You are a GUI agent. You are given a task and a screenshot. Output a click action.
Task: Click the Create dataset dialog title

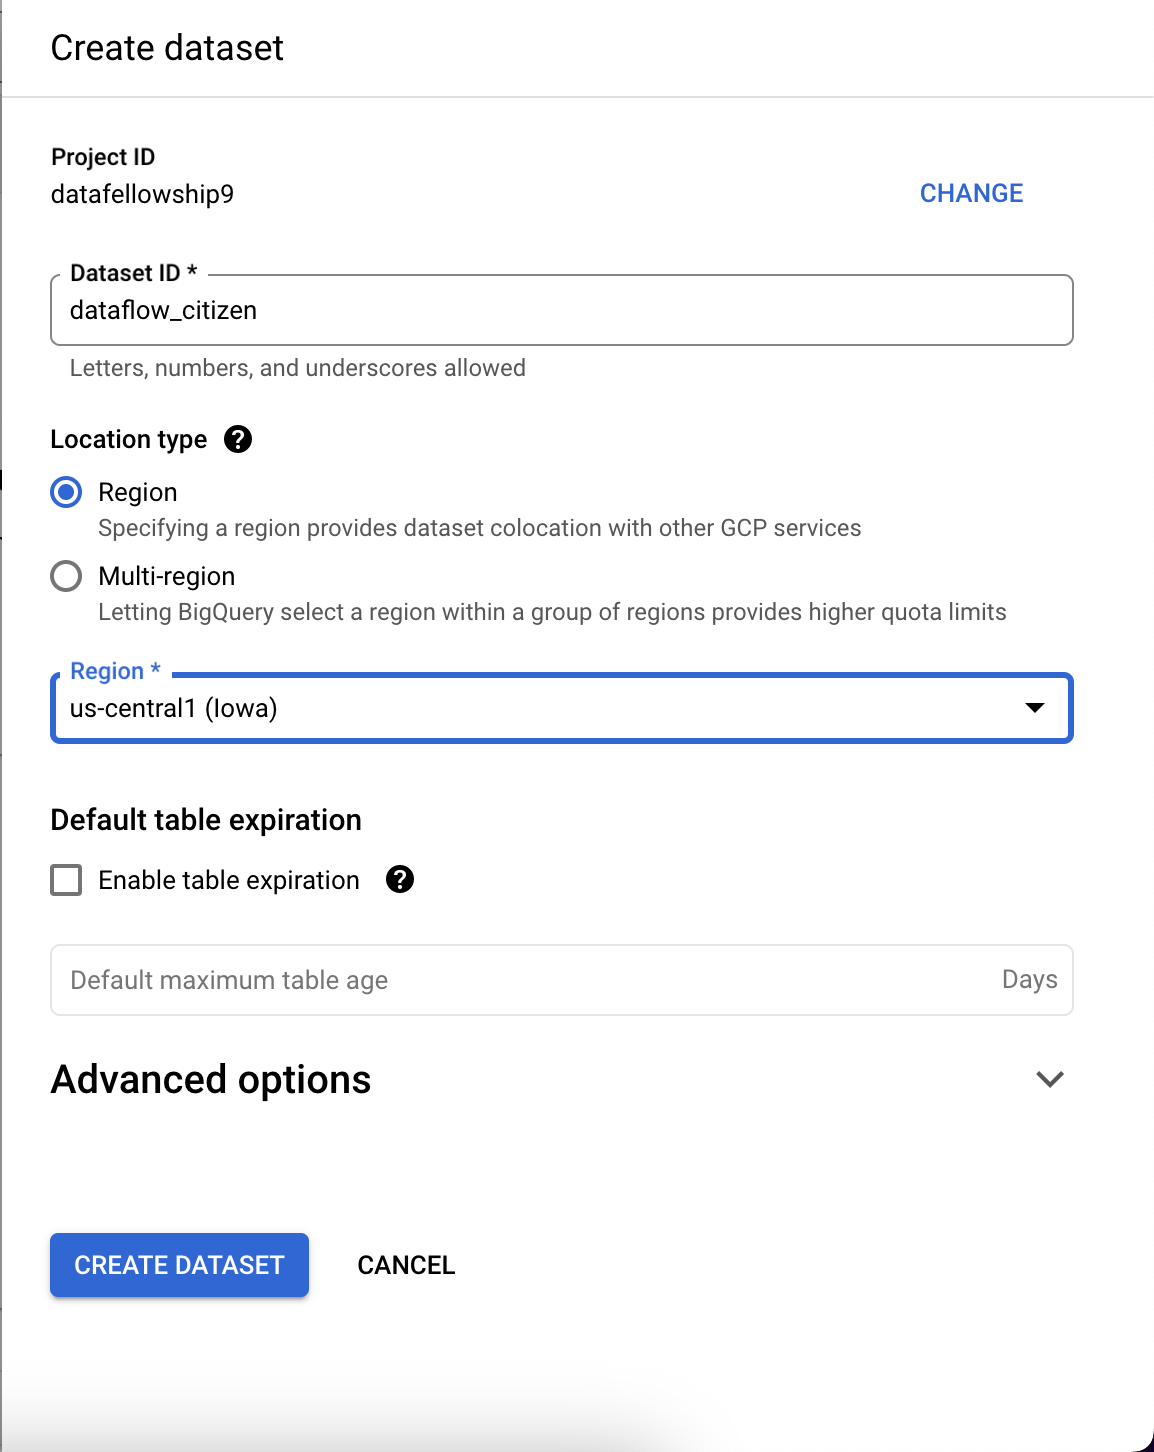point(167,47)
